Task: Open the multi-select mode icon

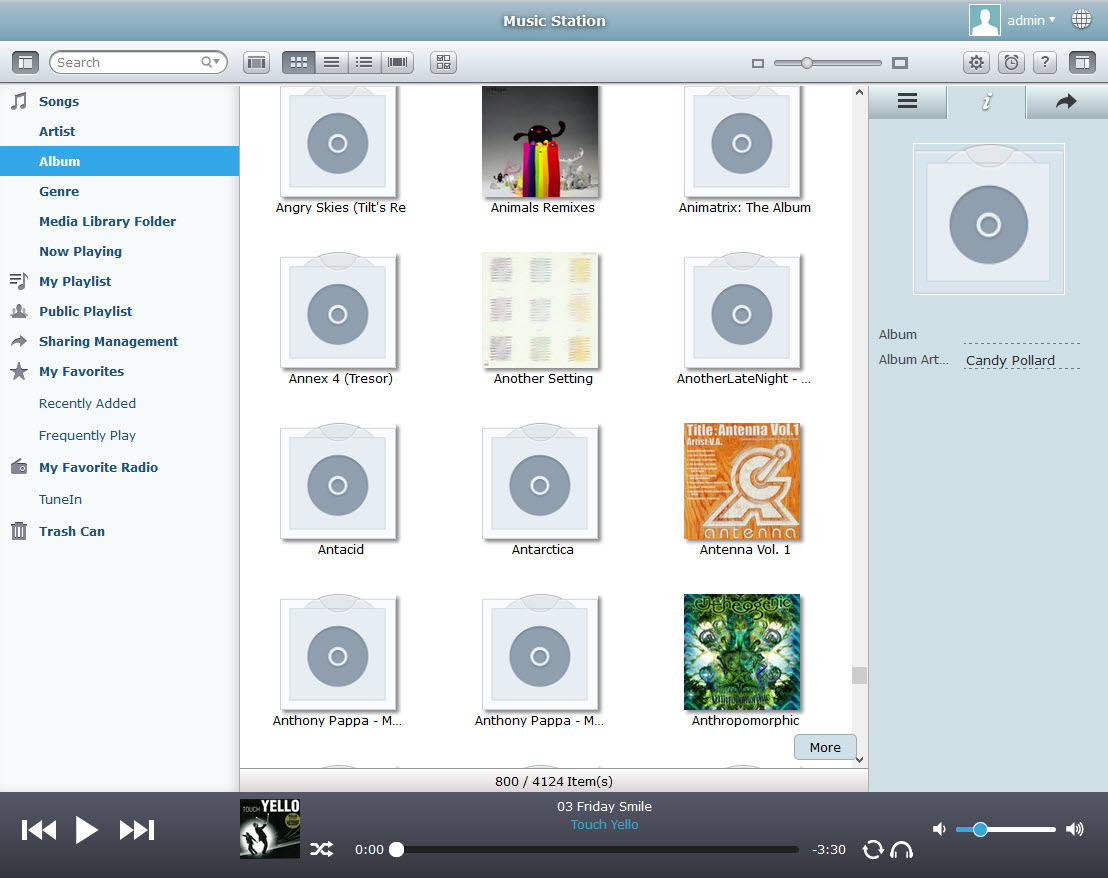Action: tap(444, 62)
